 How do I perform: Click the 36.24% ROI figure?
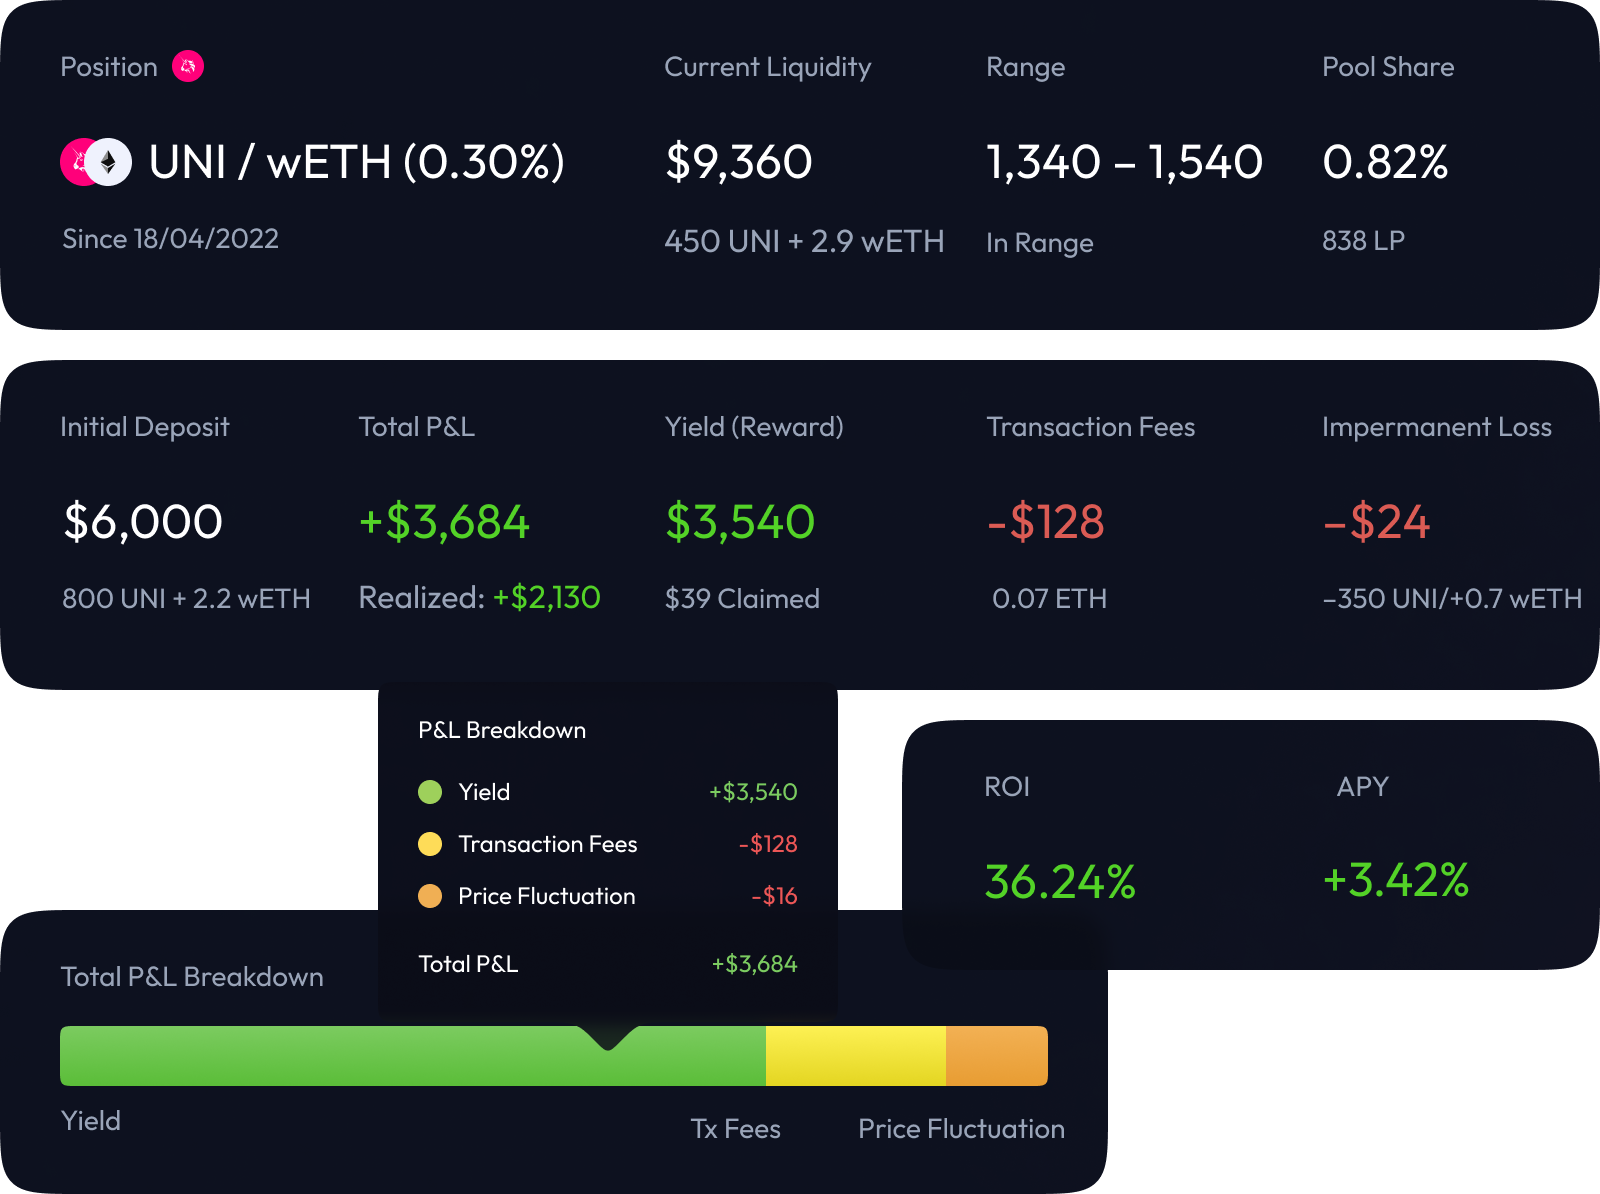pyautogui.click(x=1060, y=882)
